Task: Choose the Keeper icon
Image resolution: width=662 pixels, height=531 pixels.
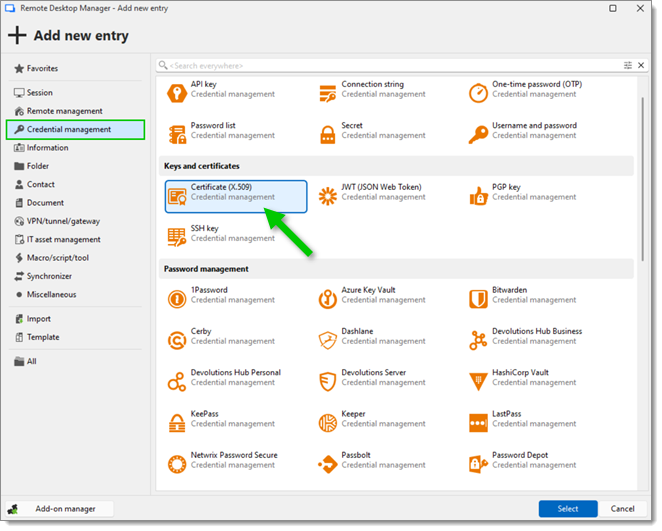Action: (x=327, y=423)
